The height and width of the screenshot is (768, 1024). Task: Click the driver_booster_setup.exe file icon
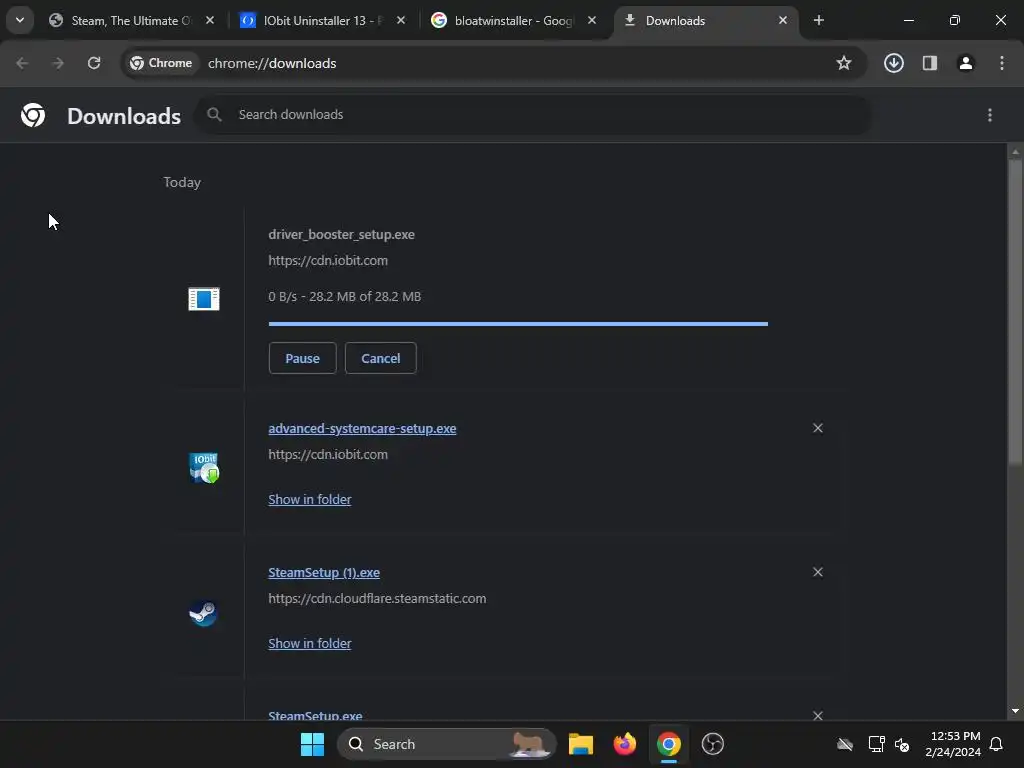[x=204, y=299]
